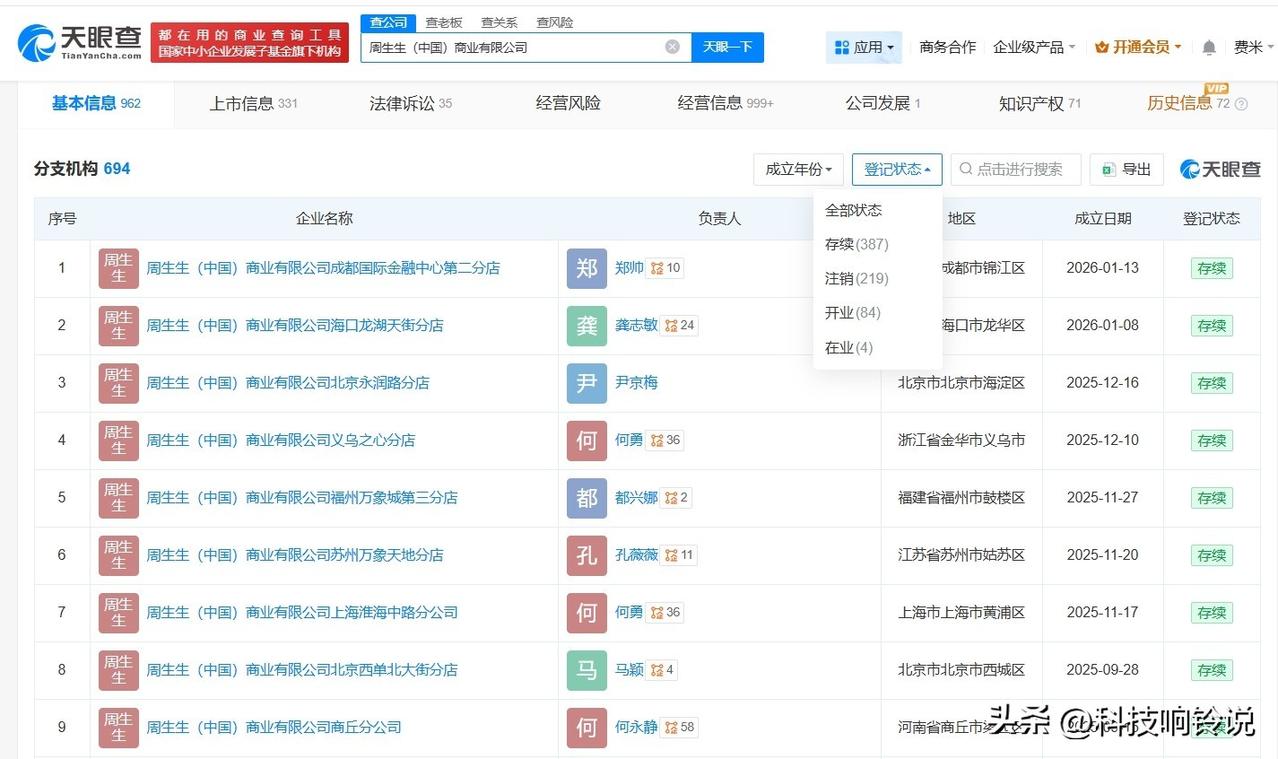The image size is (1278, 759).
Task: Click the 都 avatar tile in row 5
Action: pos(587,498)
